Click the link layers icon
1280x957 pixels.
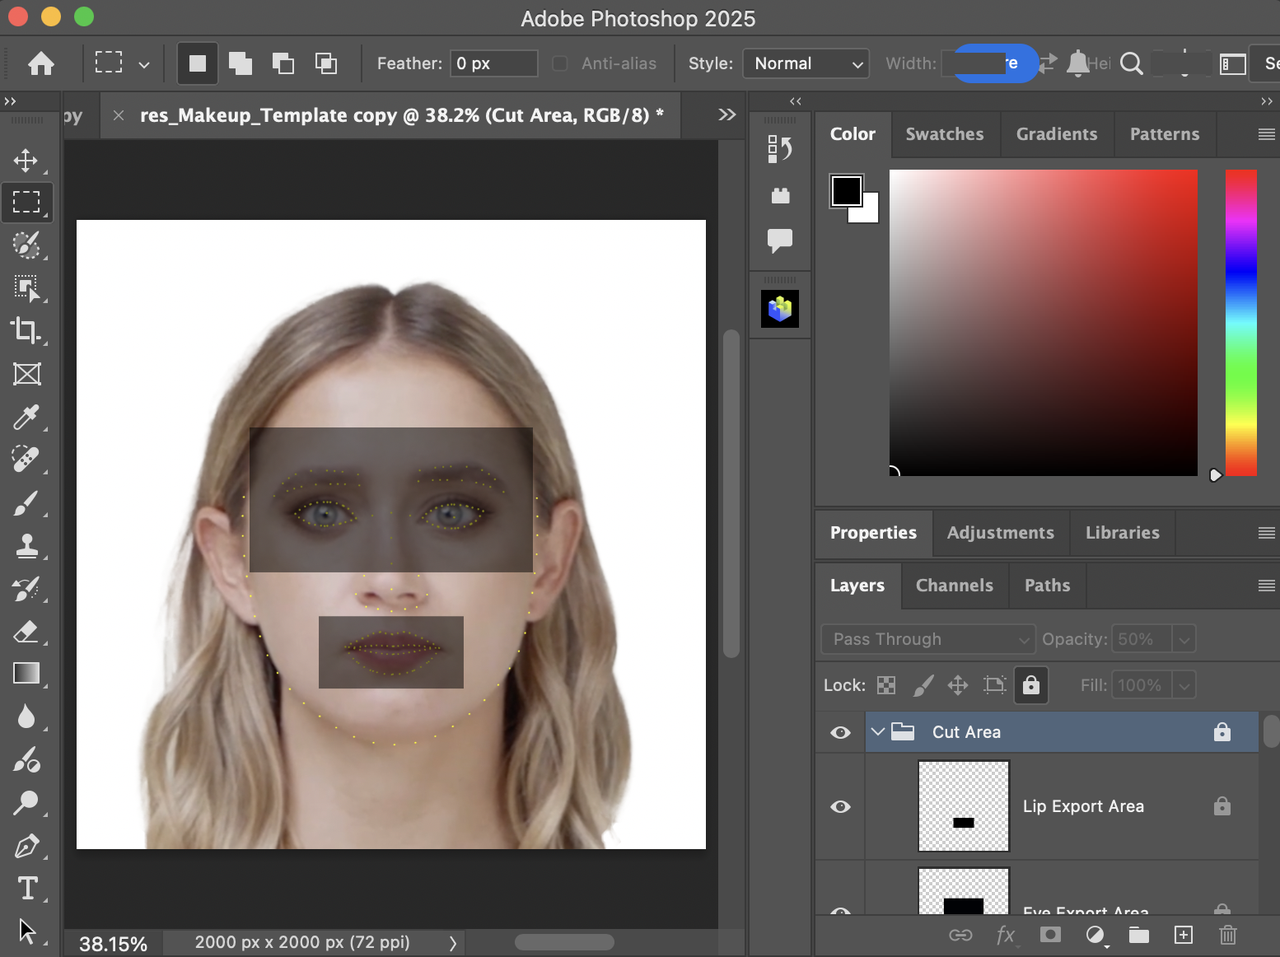point(960,935)
